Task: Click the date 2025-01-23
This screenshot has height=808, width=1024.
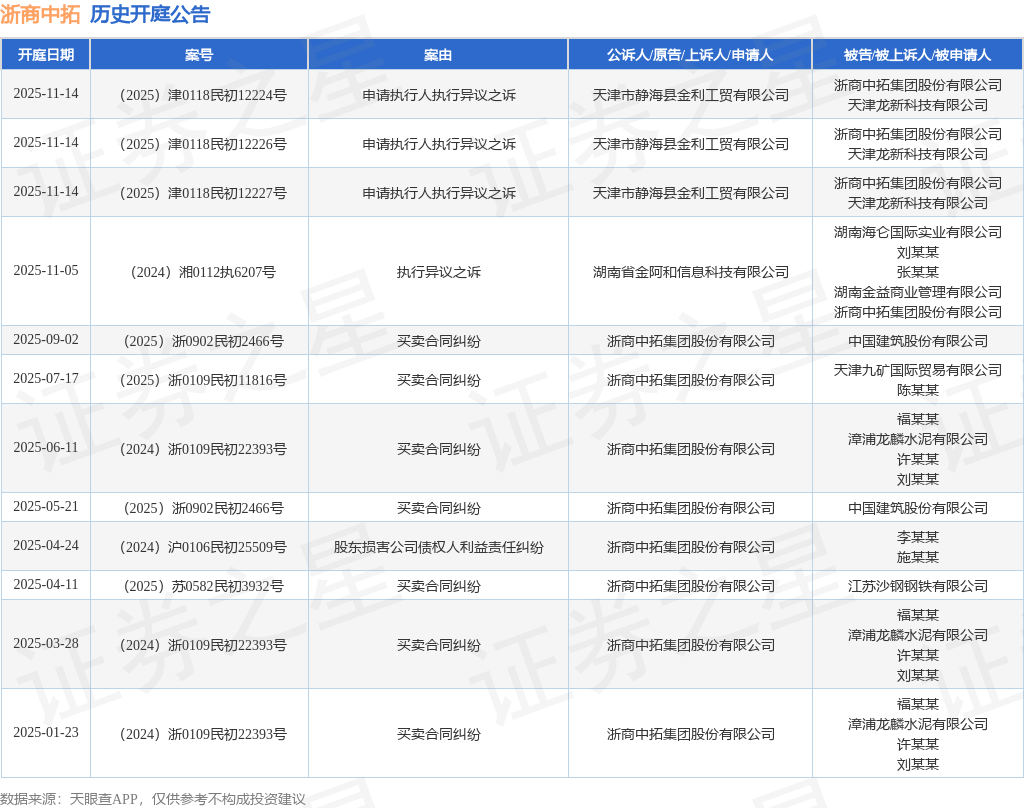Action: pos(46,732)
